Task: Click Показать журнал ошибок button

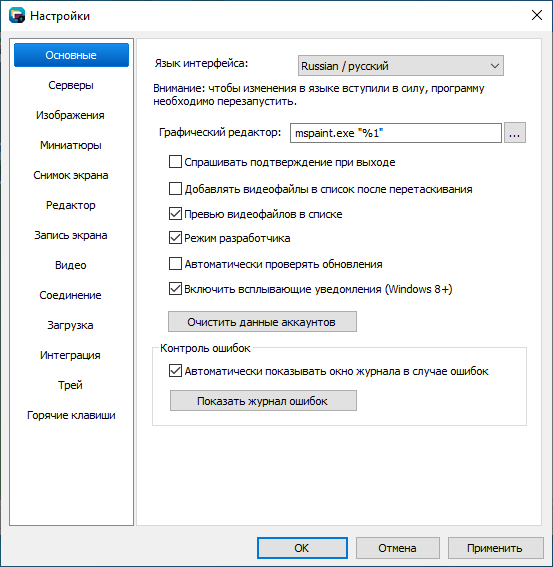Action: [x=263, y=401]
